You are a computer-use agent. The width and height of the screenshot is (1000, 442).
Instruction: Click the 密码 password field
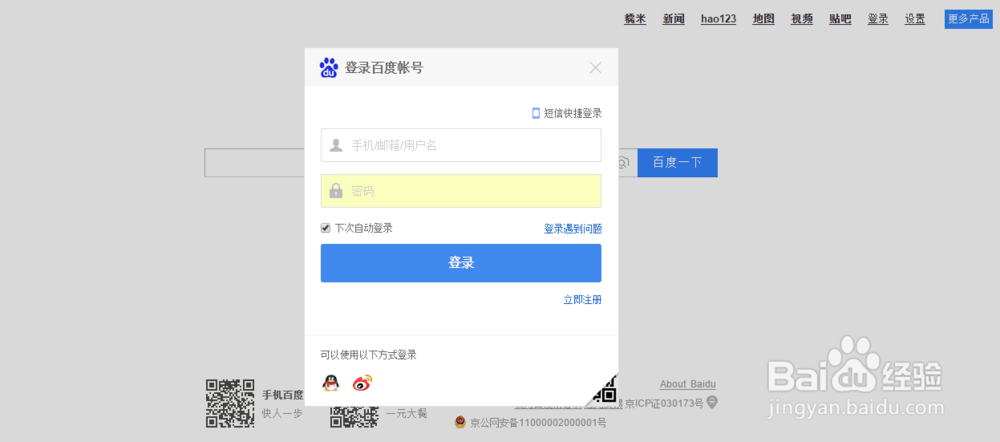point(461,191)
